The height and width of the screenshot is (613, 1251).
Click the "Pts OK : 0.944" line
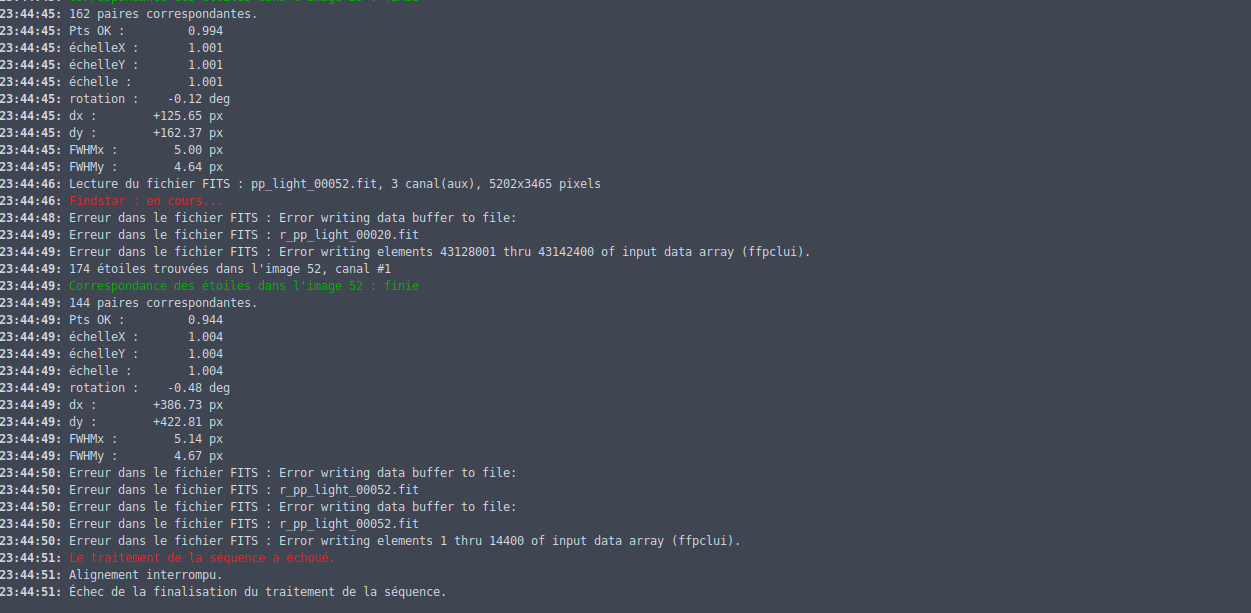point(146,320)
